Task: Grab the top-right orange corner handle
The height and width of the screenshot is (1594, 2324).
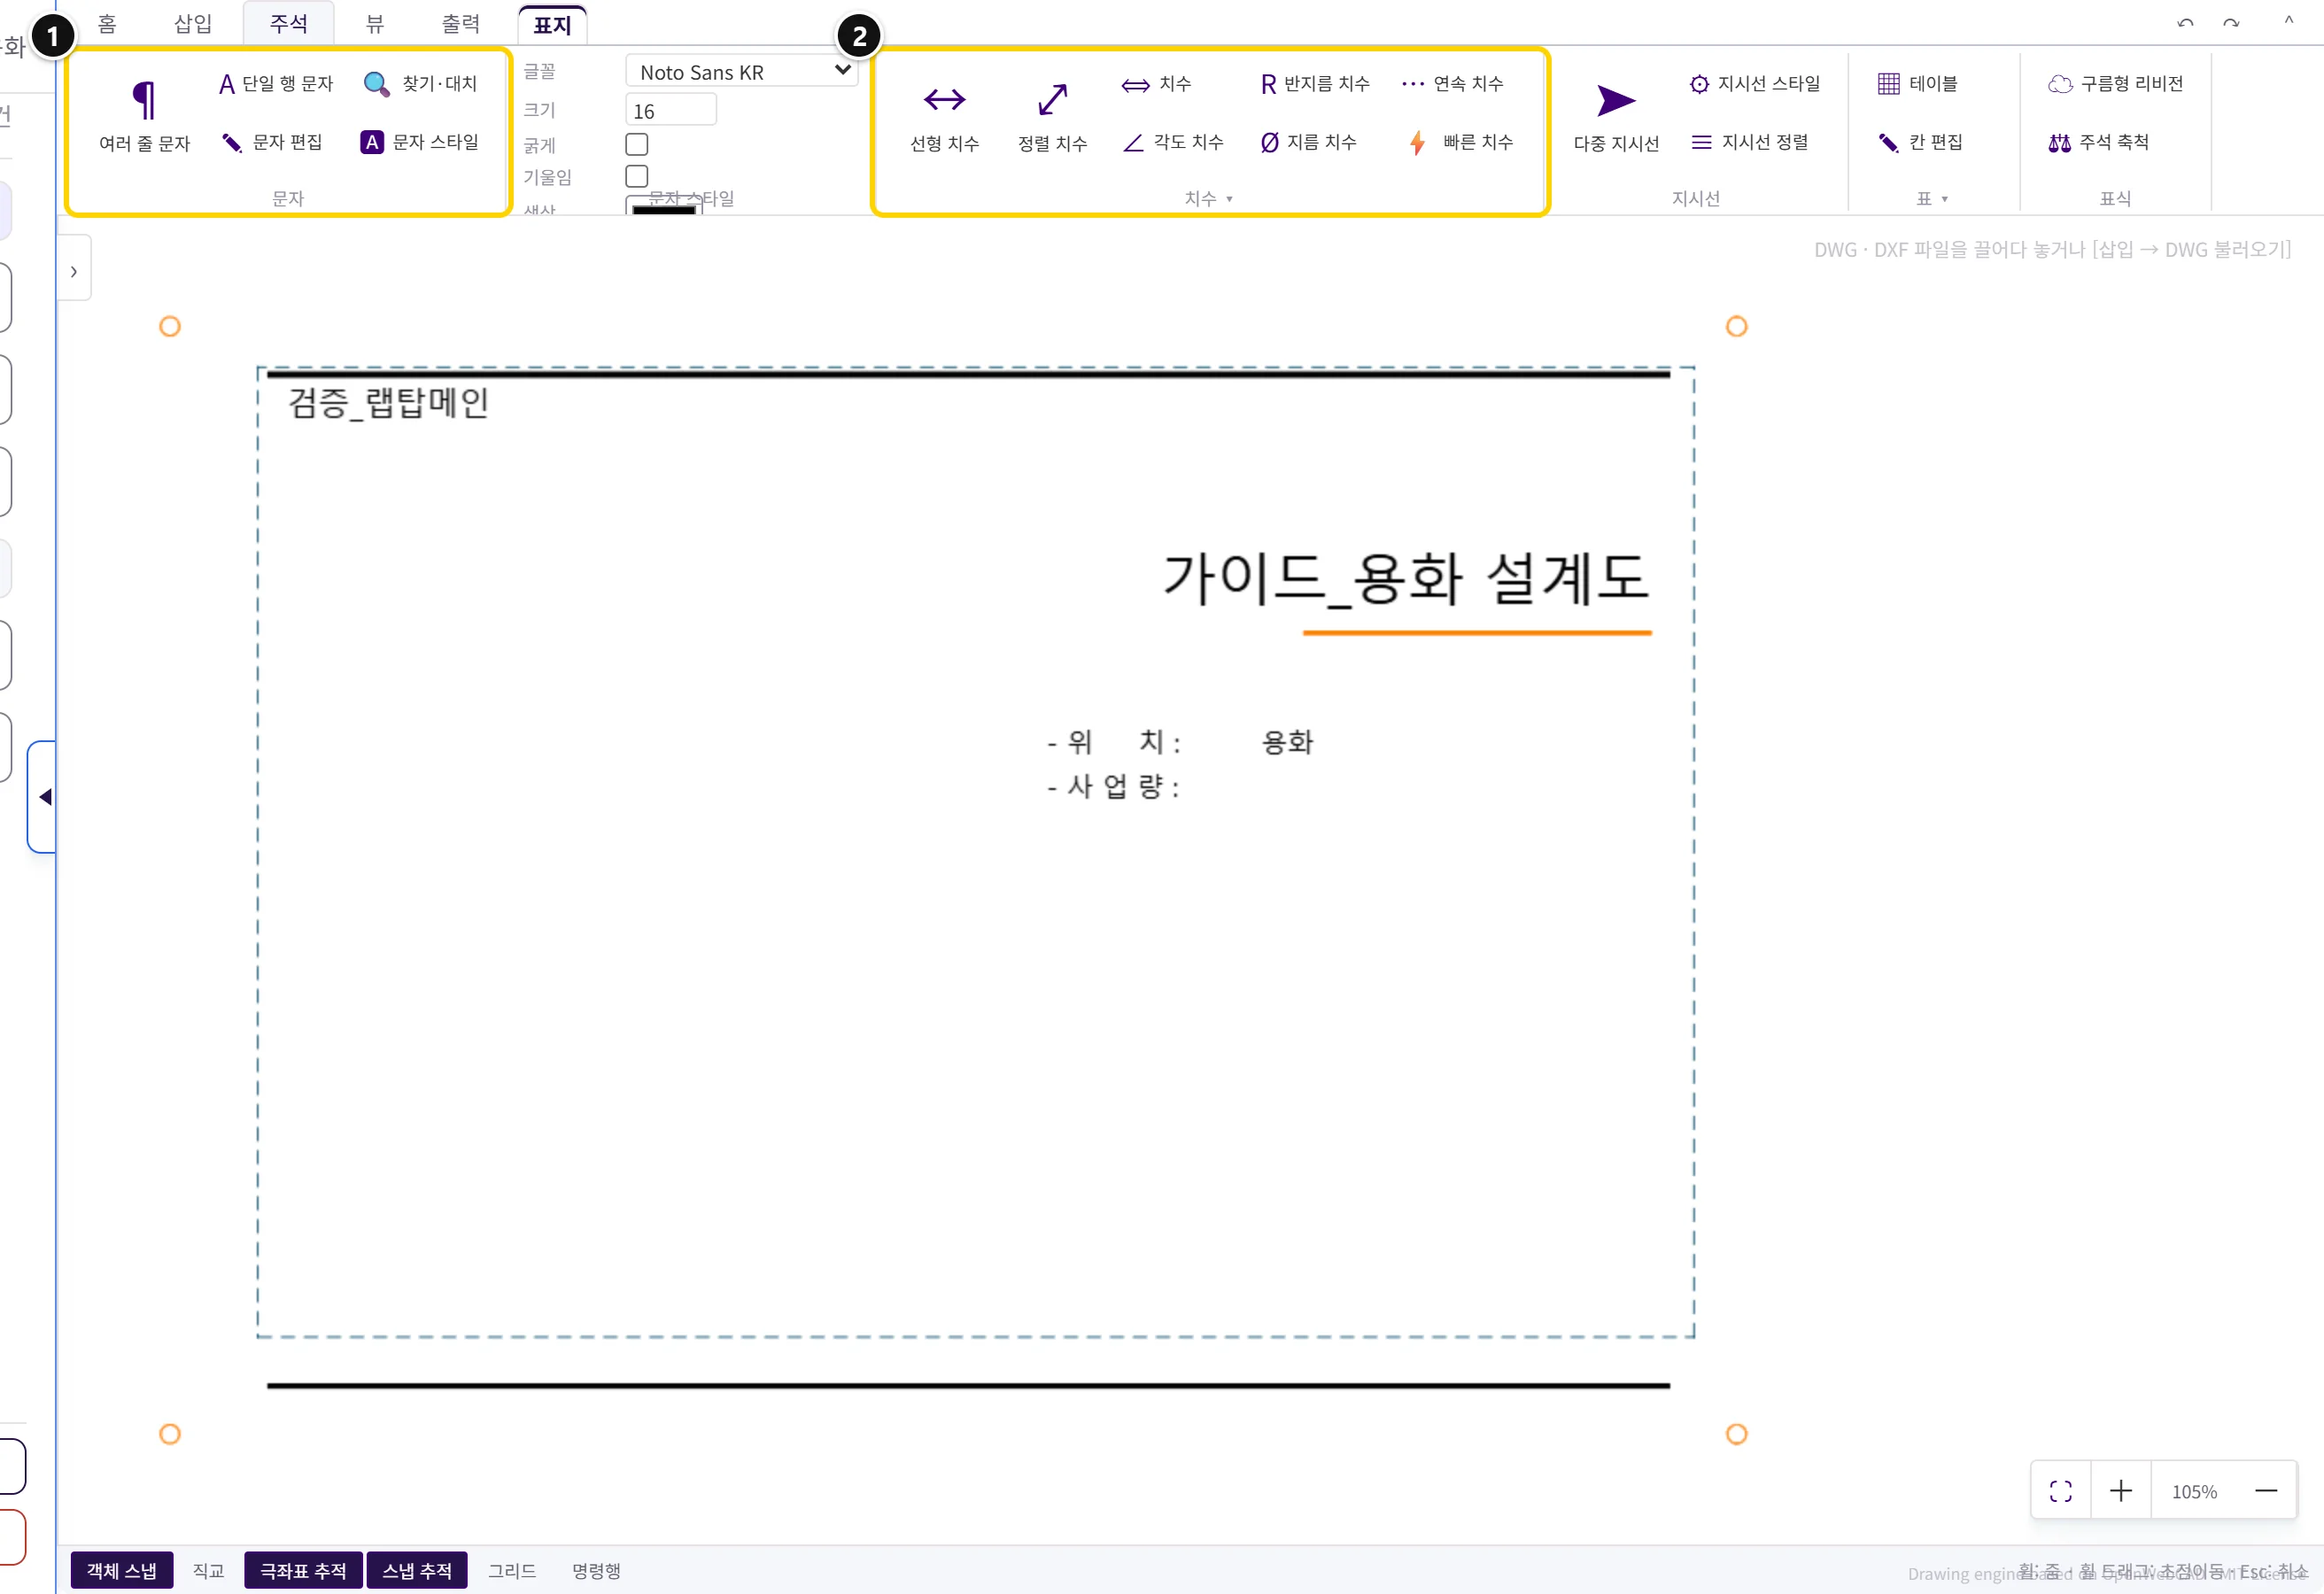Action: tap(1737, 326)
